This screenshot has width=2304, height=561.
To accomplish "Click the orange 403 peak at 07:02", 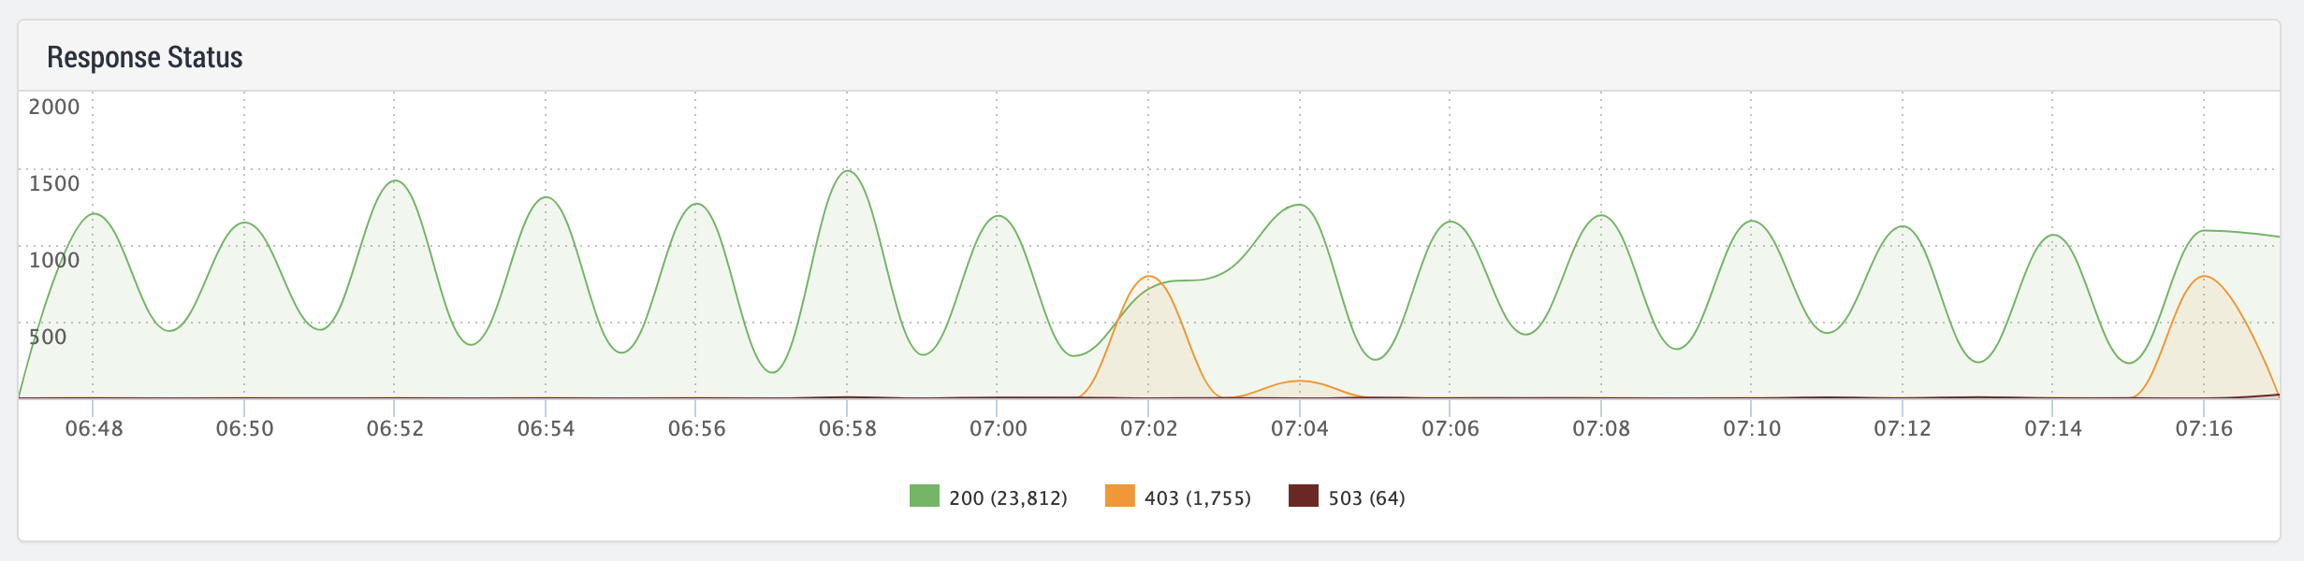I will [x=1150, y=276].
